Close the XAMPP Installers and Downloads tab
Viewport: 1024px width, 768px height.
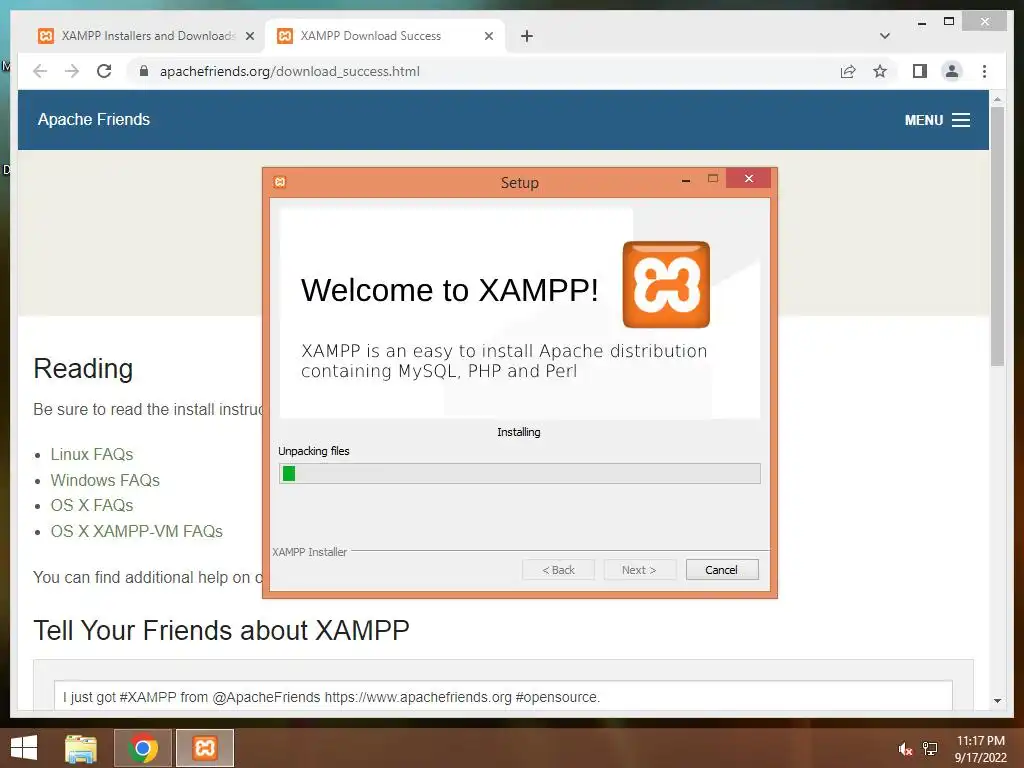click(249, 36)
